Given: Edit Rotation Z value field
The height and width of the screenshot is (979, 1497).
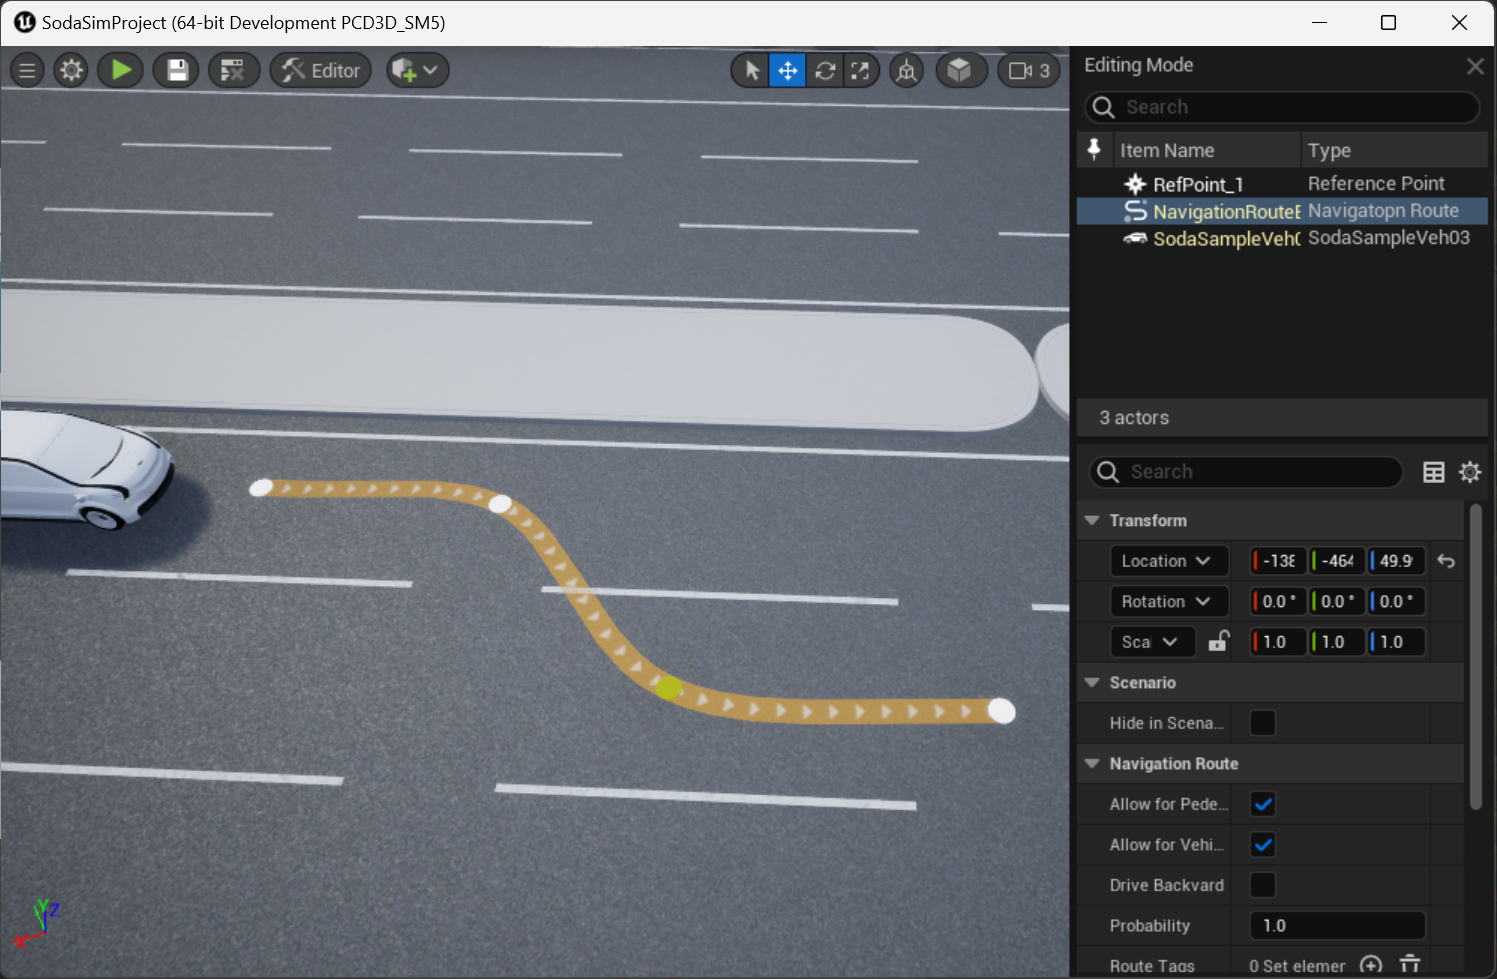Looking at the screenshot, I should pyautogui.click(x=1397, y=601).
